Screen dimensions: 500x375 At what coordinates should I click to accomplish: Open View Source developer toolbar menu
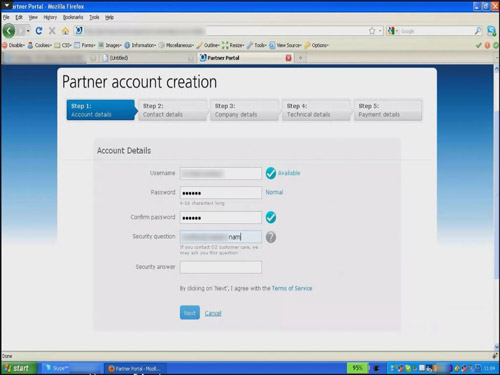pos(285,45)
